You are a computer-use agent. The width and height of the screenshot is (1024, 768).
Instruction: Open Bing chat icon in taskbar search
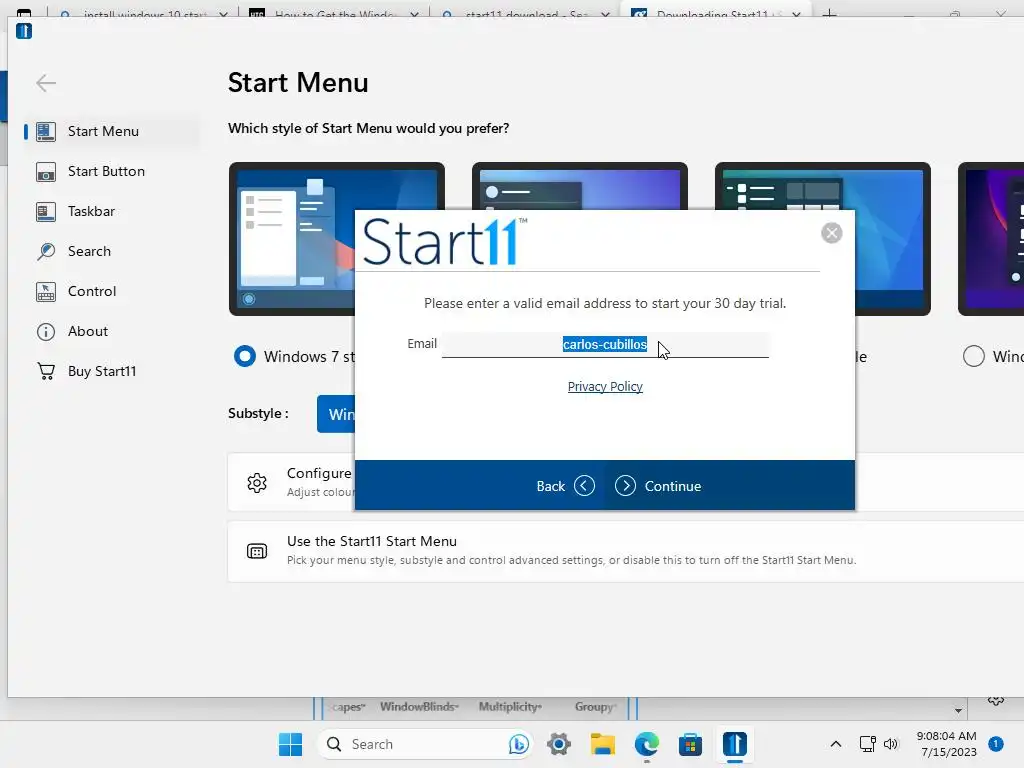519,744
